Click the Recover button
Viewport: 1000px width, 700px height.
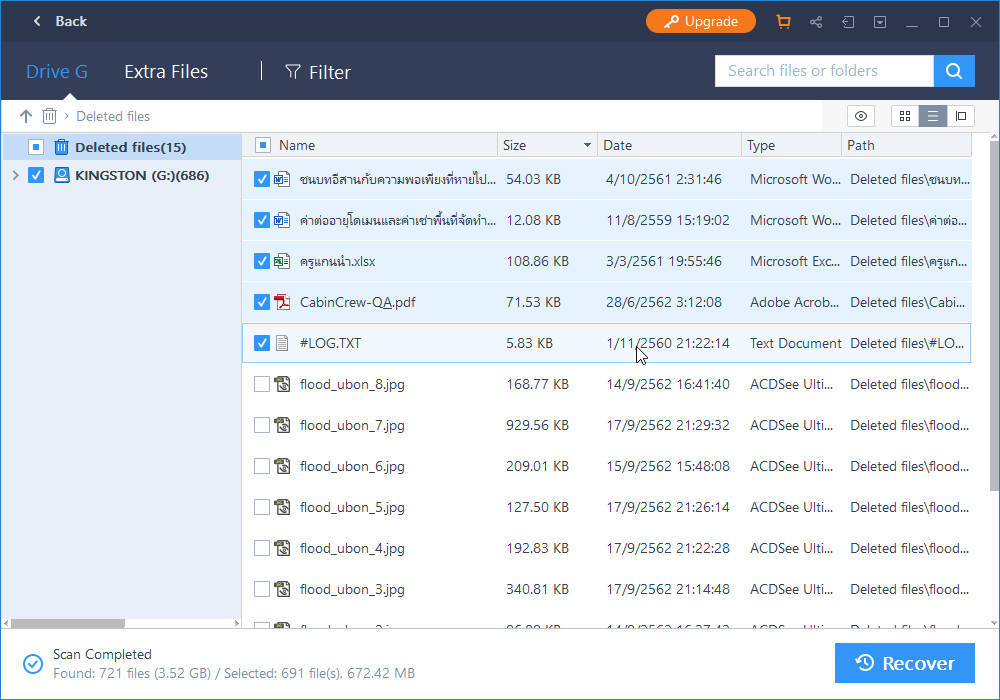pyautogui.click(x=904, y=663)
